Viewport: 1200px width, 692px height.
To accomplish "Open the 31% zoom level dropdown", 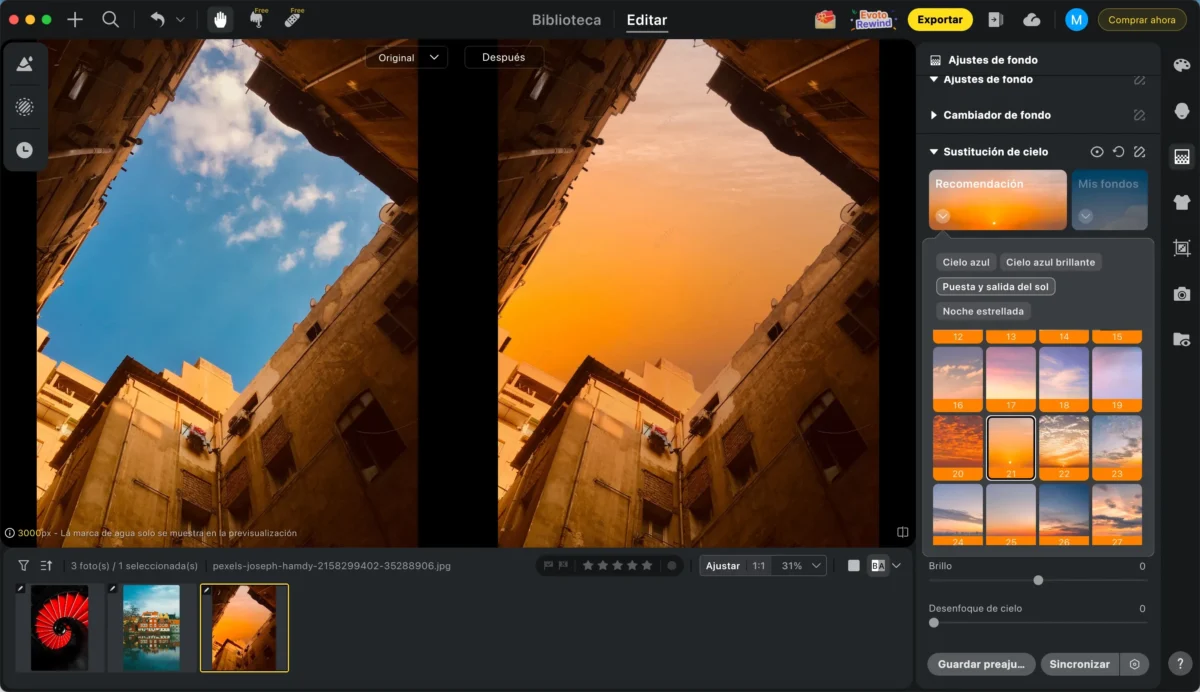I will click(802, 566).
